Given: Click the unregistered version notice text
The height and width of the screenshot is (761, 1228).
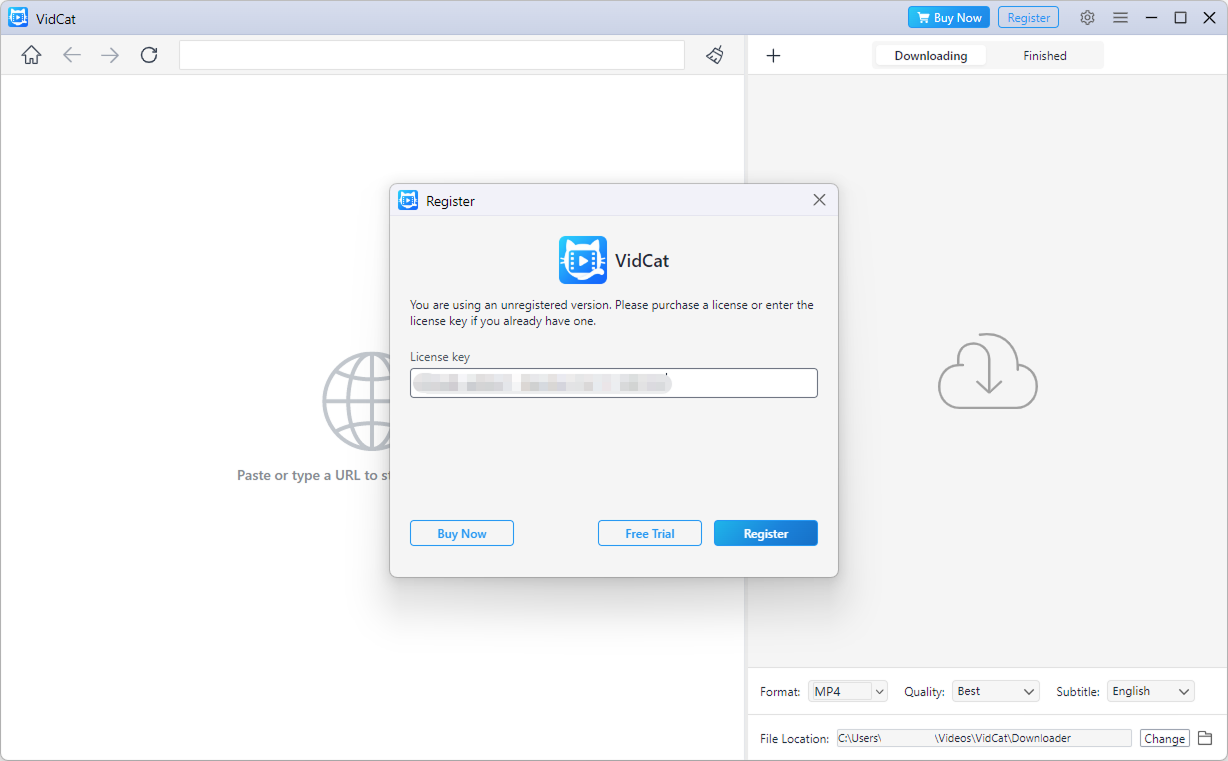Looking at the screenshot, I should (x=612, y=313).
